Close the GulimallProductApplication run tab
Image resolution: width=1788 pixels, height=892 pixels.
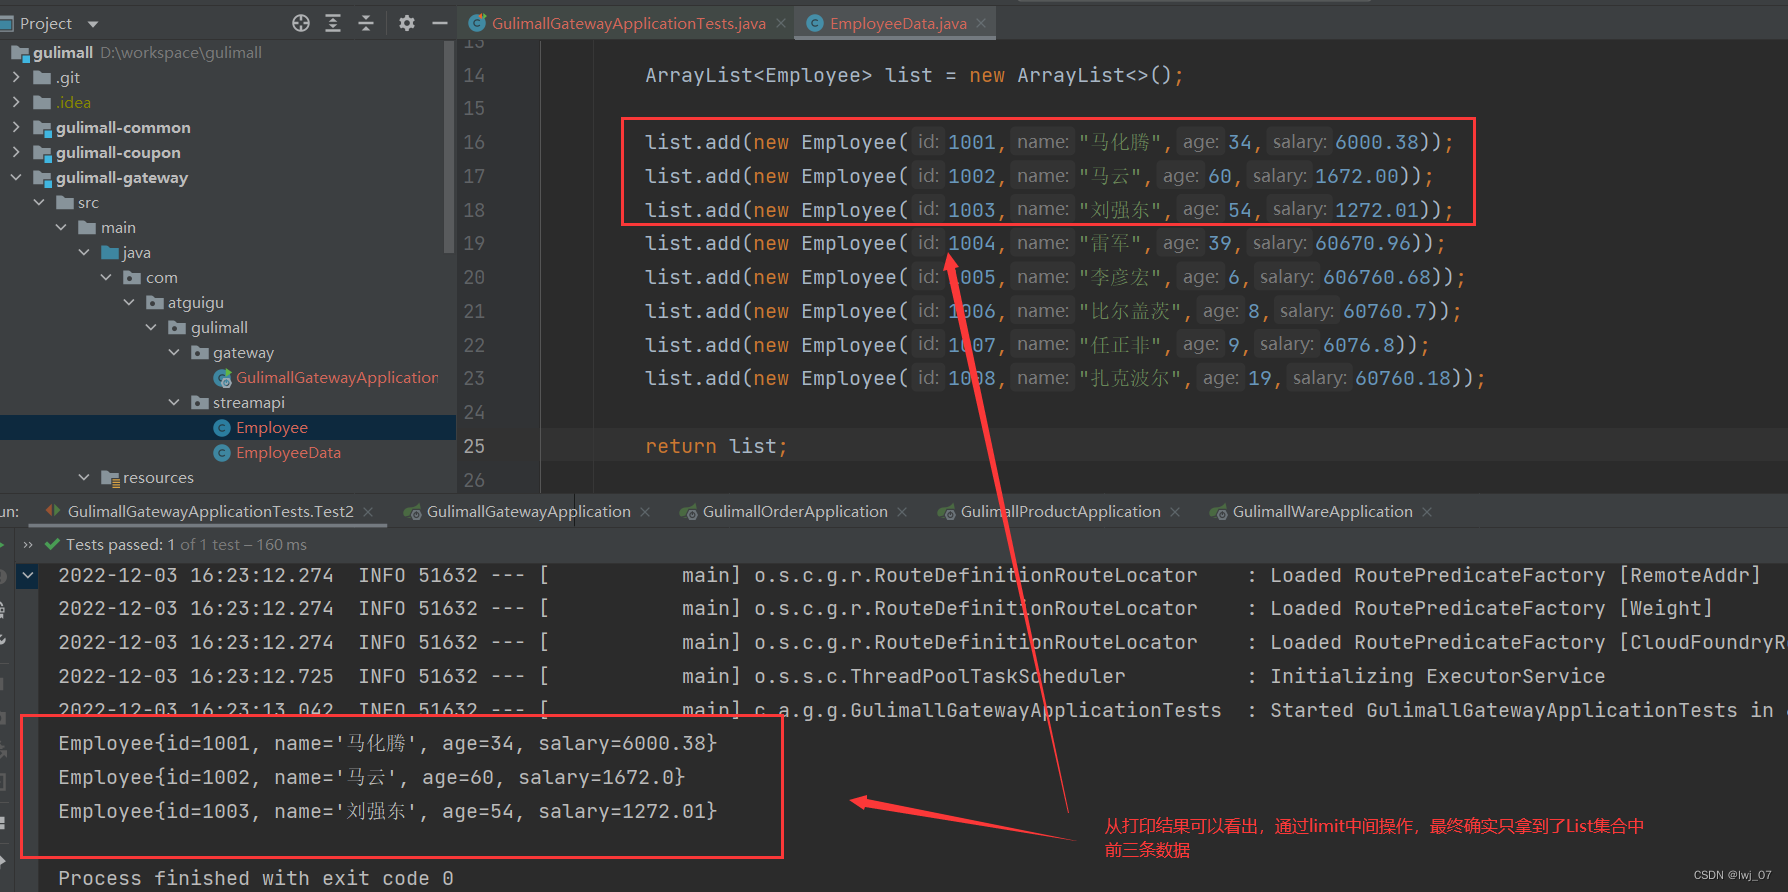(x=1175, y=512)
